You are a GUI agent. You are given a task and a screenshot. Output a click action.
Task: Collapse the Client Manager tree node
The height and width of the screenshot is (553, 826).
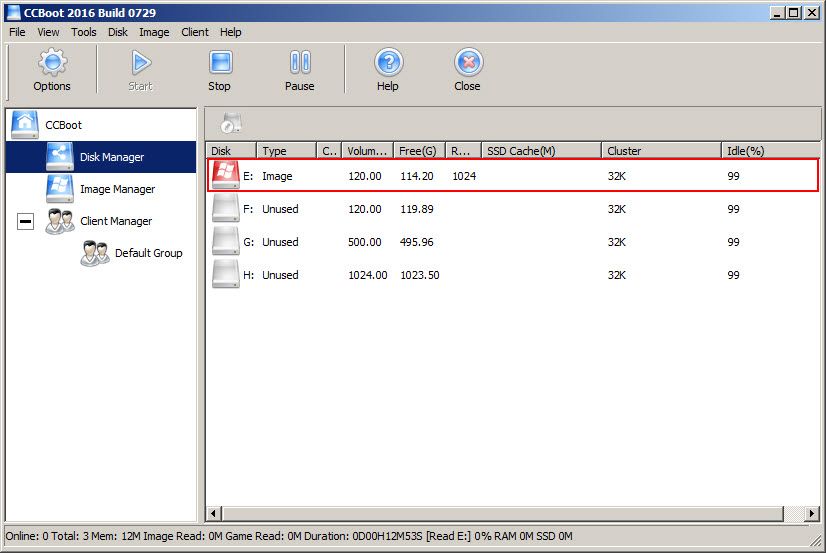[25, 221]
